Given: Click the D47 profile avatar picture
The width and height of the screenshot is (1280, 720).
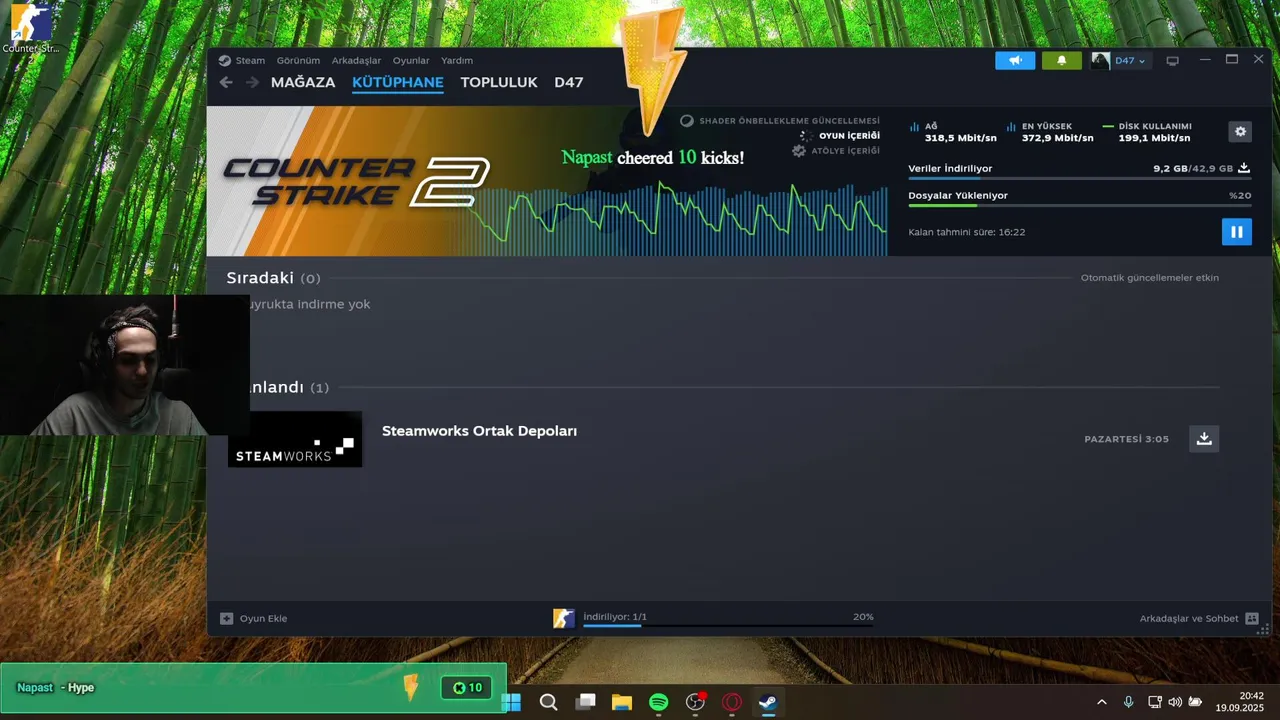Looking at the screenshot, I should [x=1100, y=61].
